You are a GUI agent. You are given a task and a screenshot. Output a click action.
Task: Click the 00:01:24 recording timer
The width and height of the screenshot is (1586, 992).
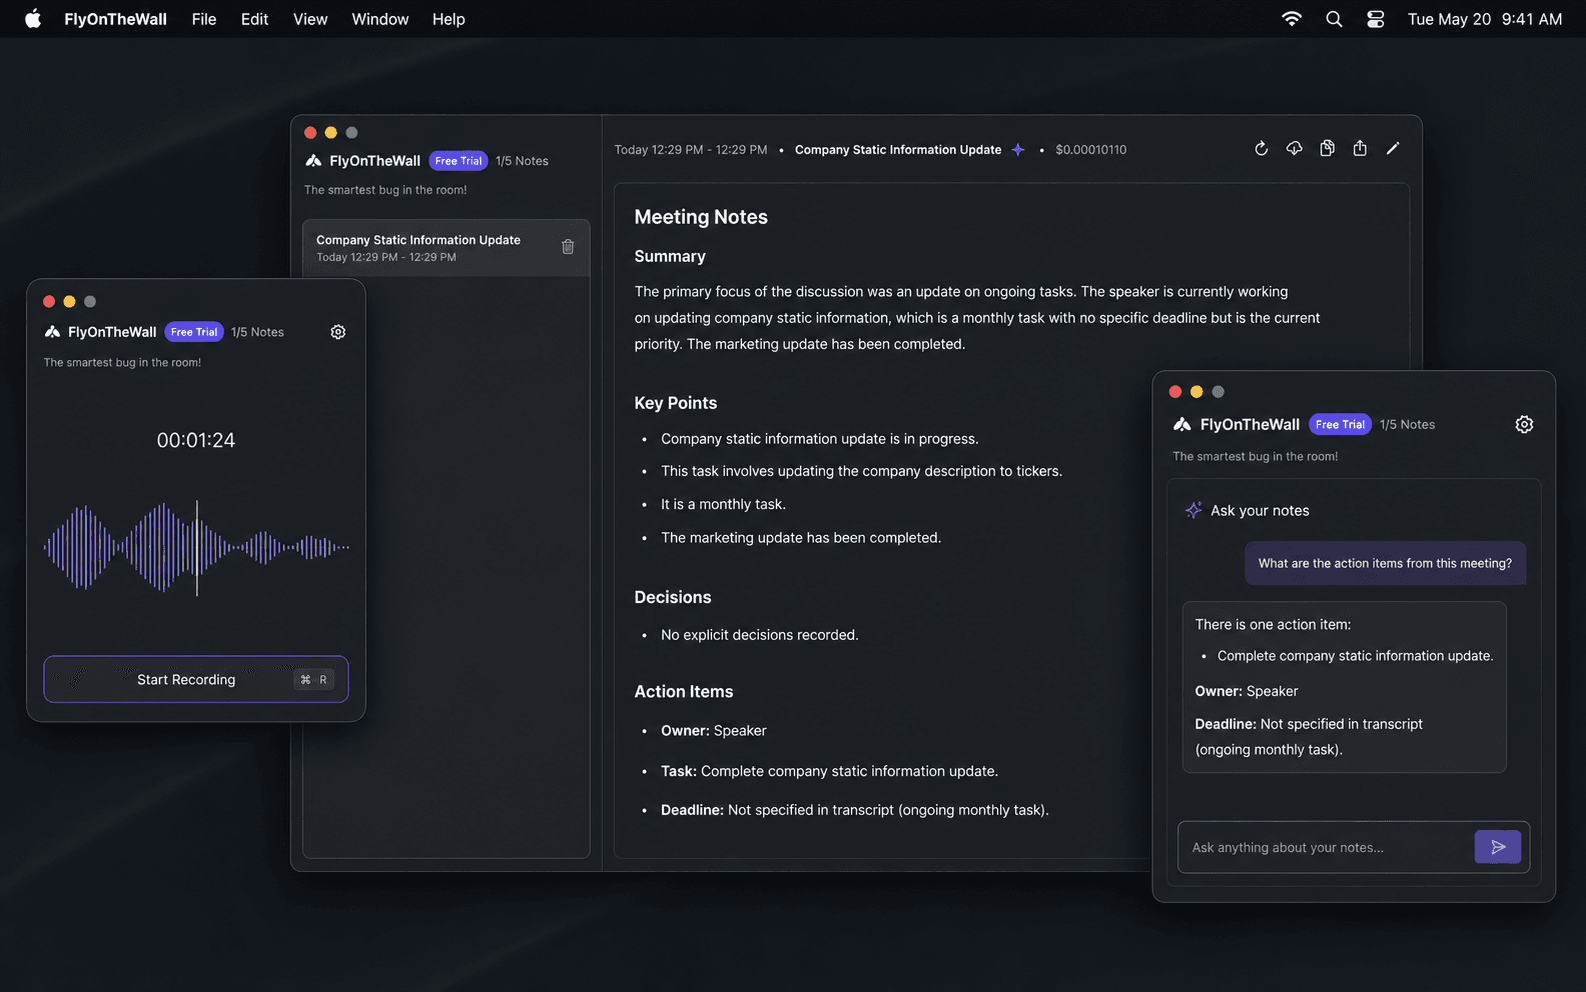[196, 440]
